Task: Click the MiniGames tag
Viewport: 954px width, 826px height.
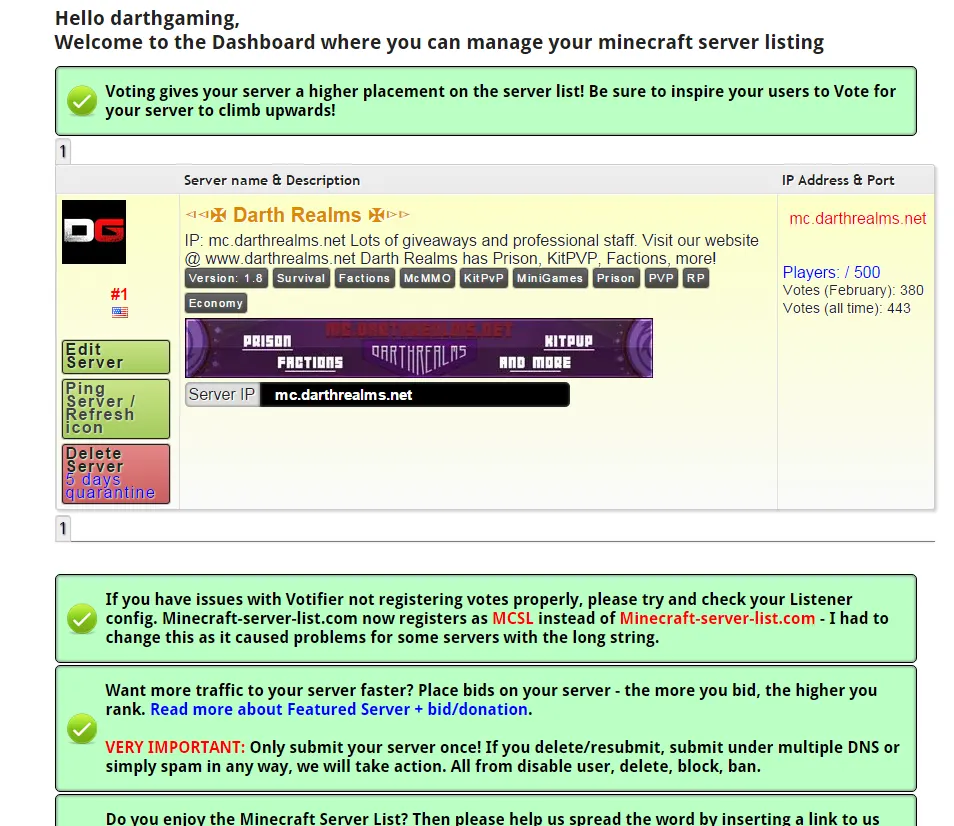Action: coord(550,278)
